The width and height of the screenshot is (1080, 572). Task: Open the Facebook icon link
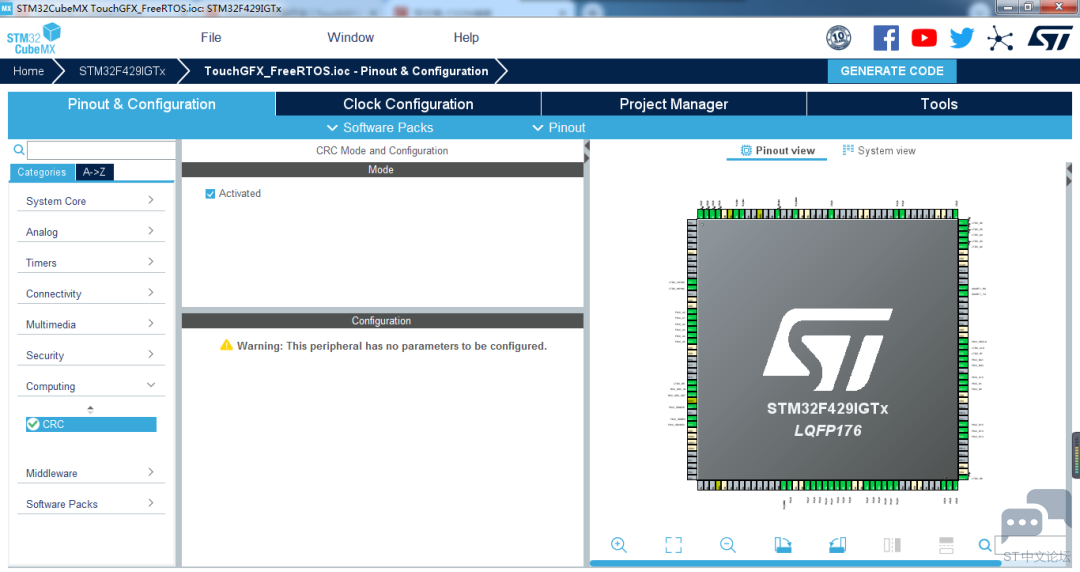coord(886,38)
